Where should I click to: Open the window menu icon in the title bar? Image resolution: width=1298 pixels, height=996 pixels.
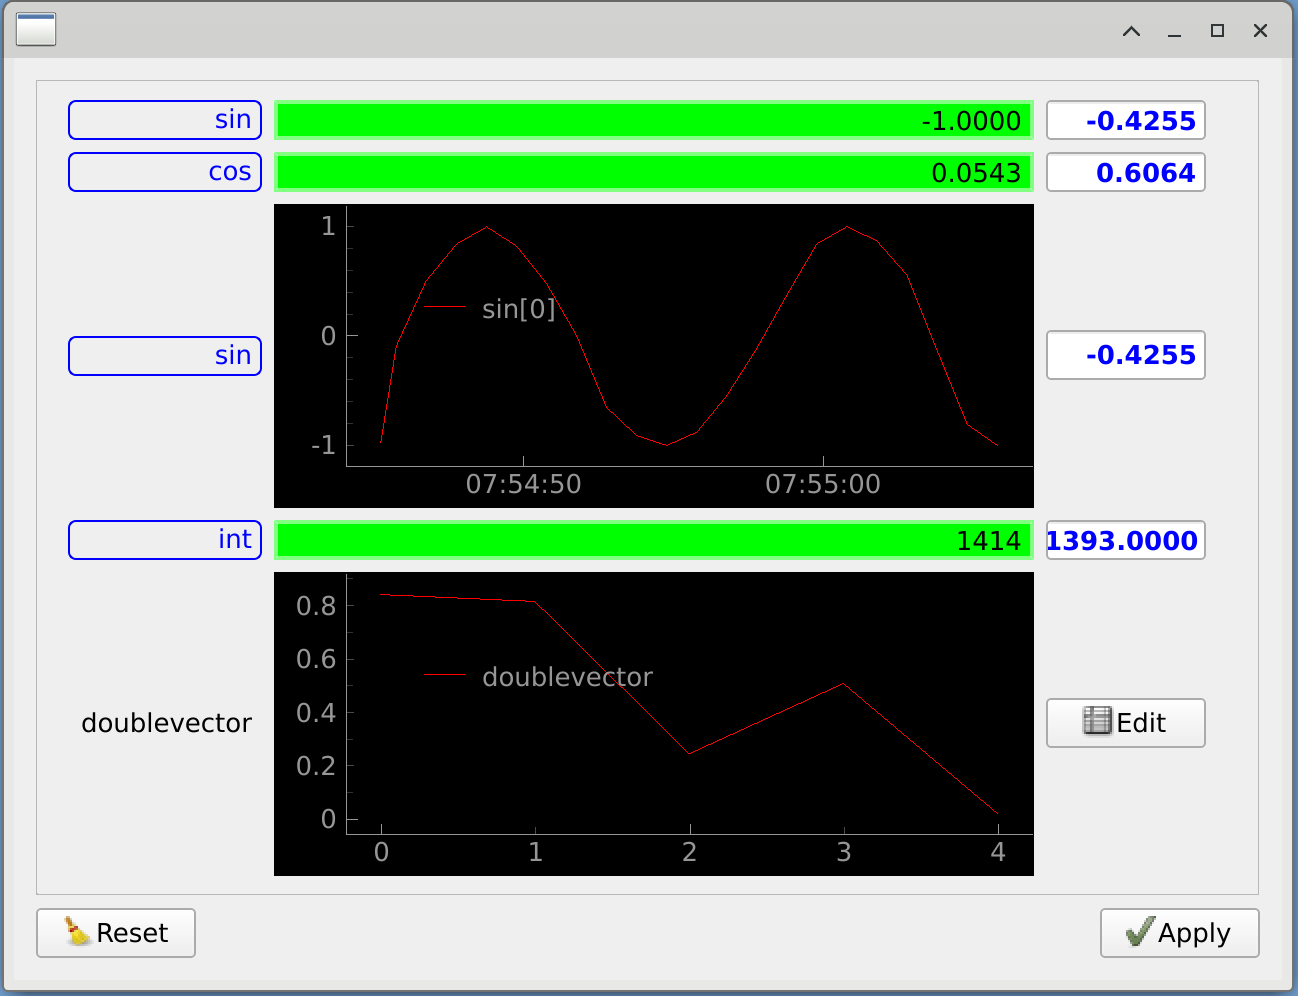[x=36, y=30]
